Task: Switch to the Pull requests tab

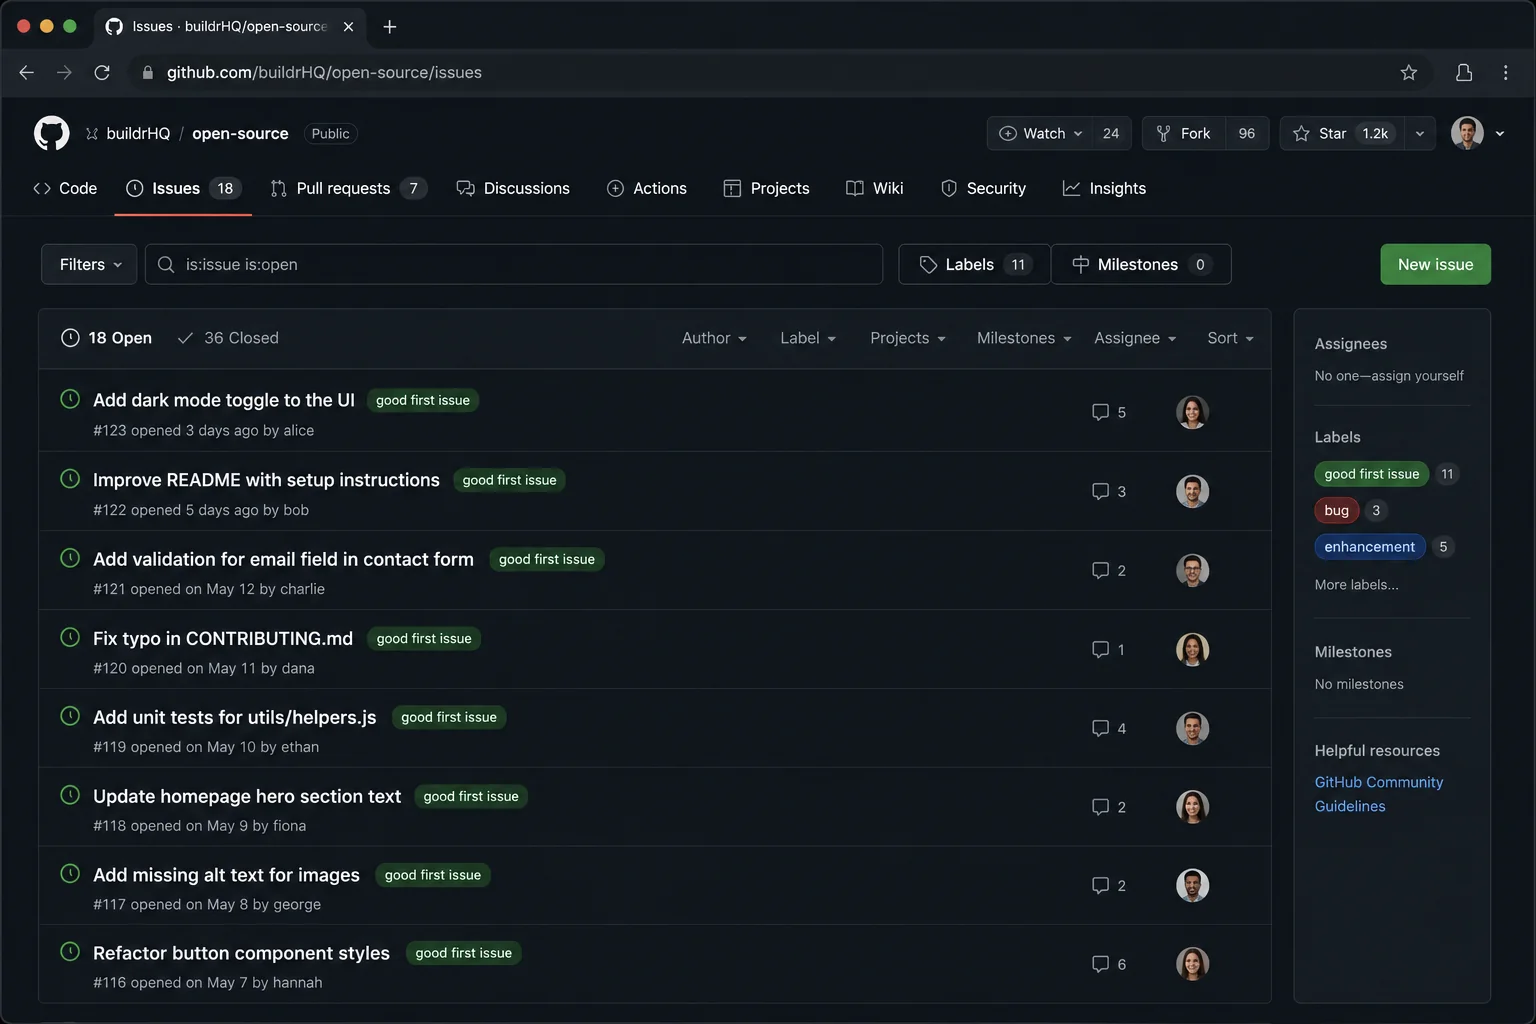Action: (348, 188)
